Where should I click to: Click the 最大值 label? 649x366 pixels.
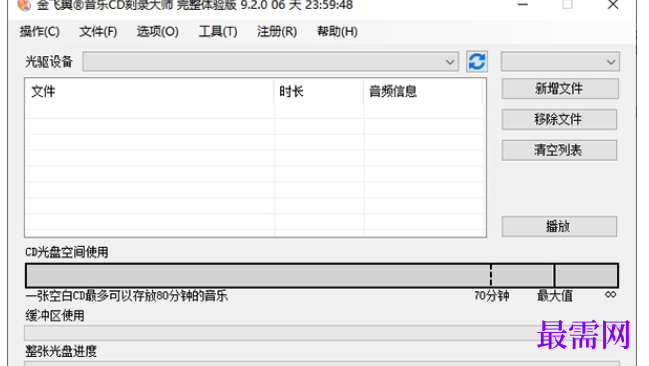[555, 296]
